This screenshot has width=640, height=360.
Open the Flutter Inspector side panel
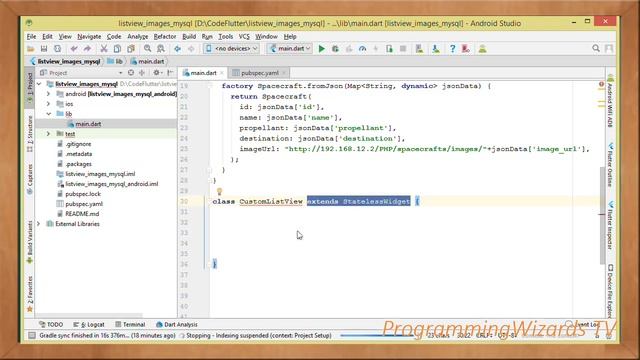[x=610, y=225]
